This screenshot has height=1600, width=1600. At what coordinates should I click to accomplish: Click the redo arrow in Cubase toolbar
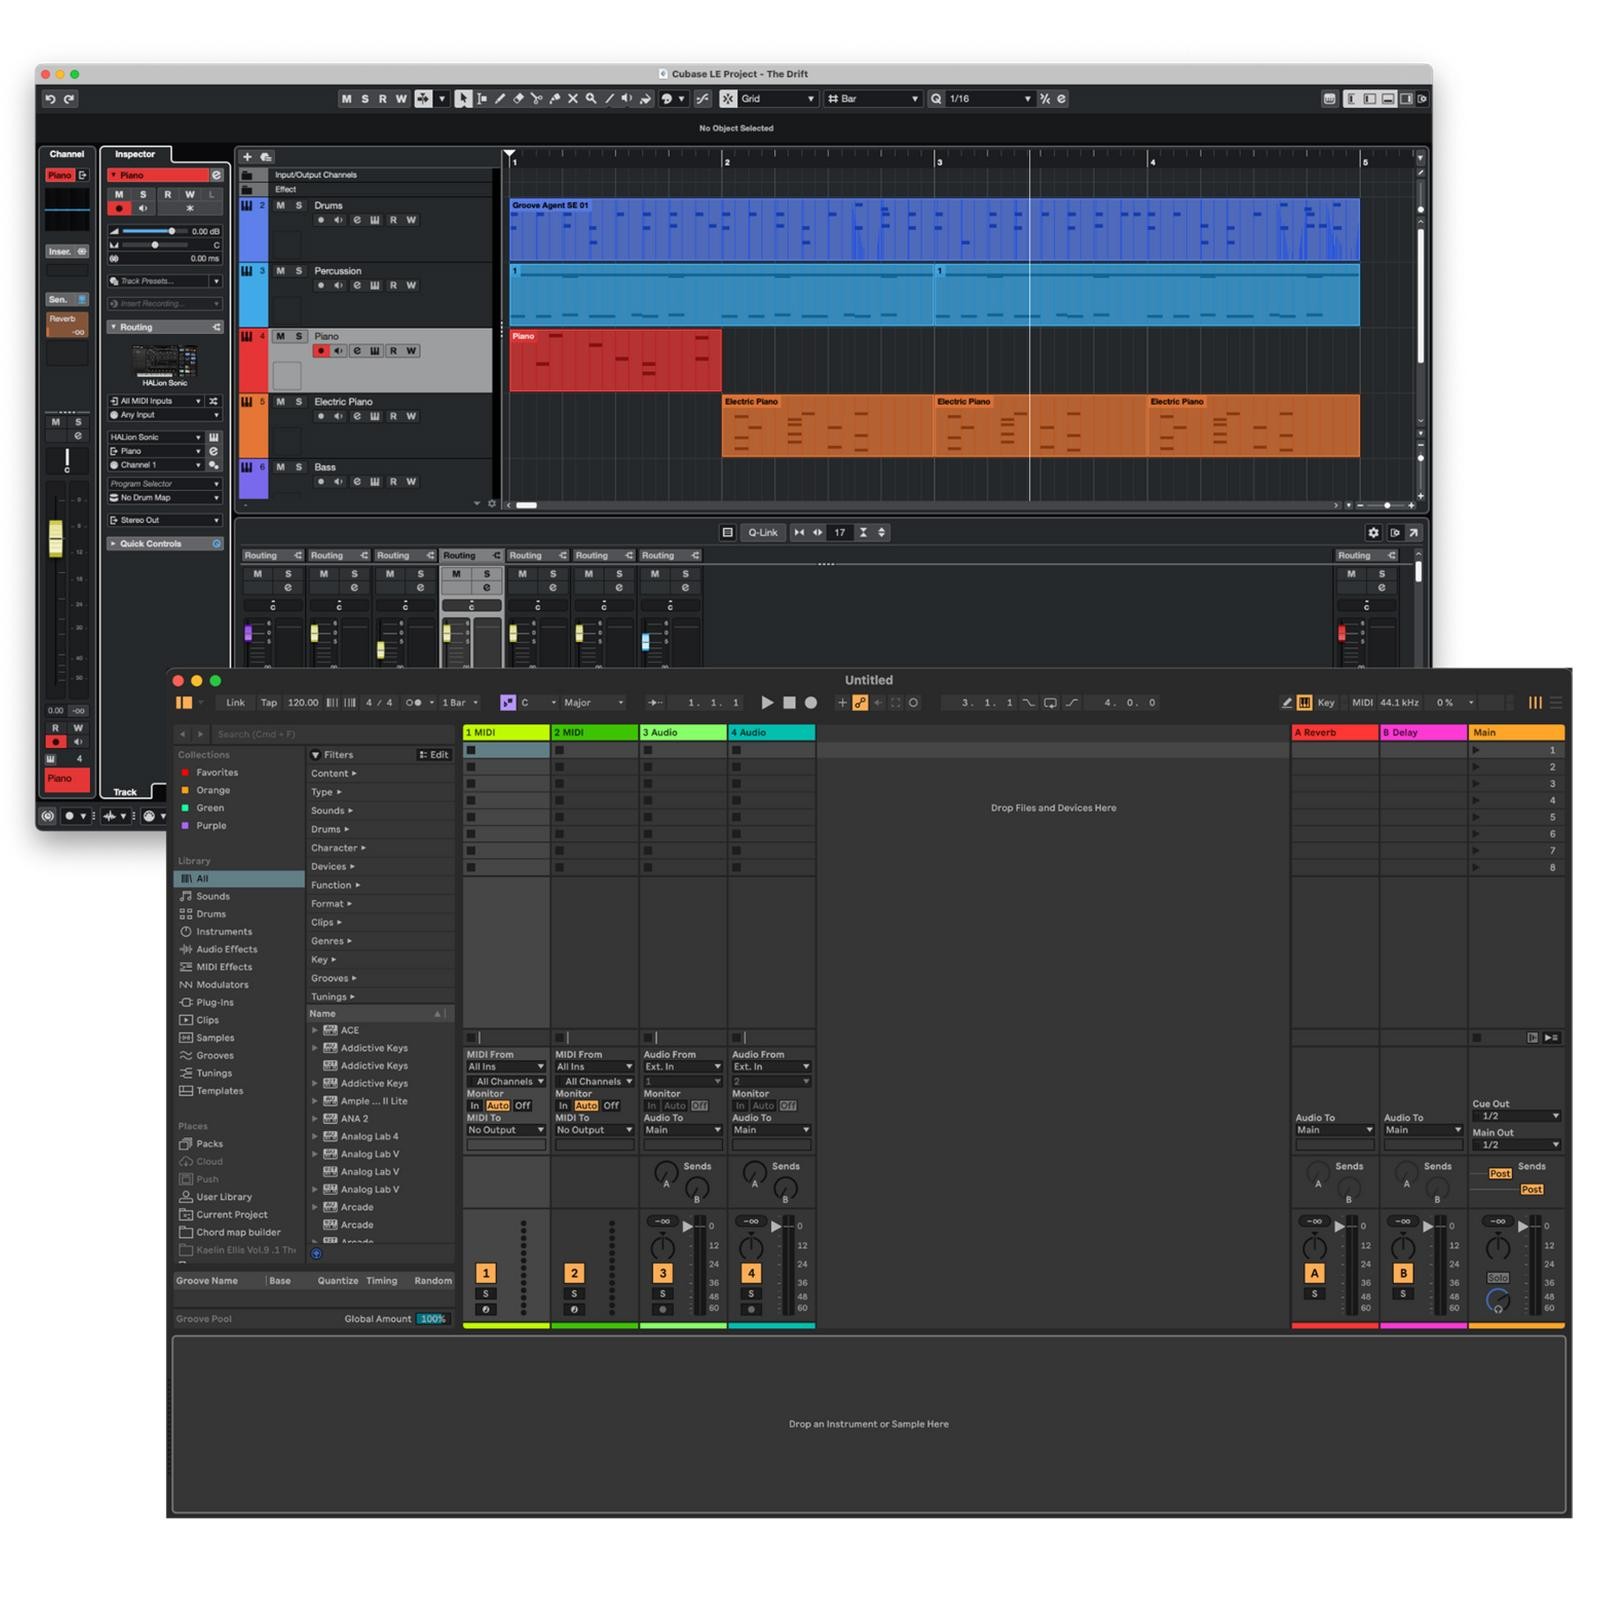click(69, 99)
